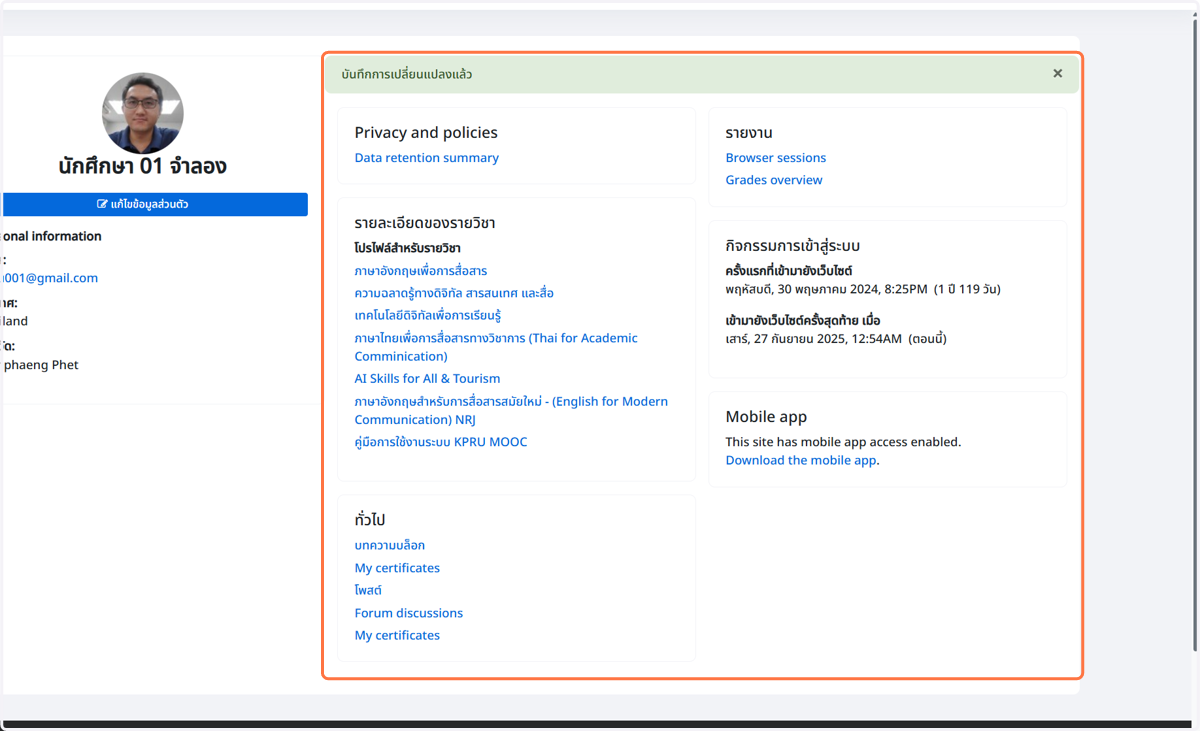This screenshot has height=731, width=1200.
Task: Open English for Modern Communication NRJ course
Action: point(511,410)
